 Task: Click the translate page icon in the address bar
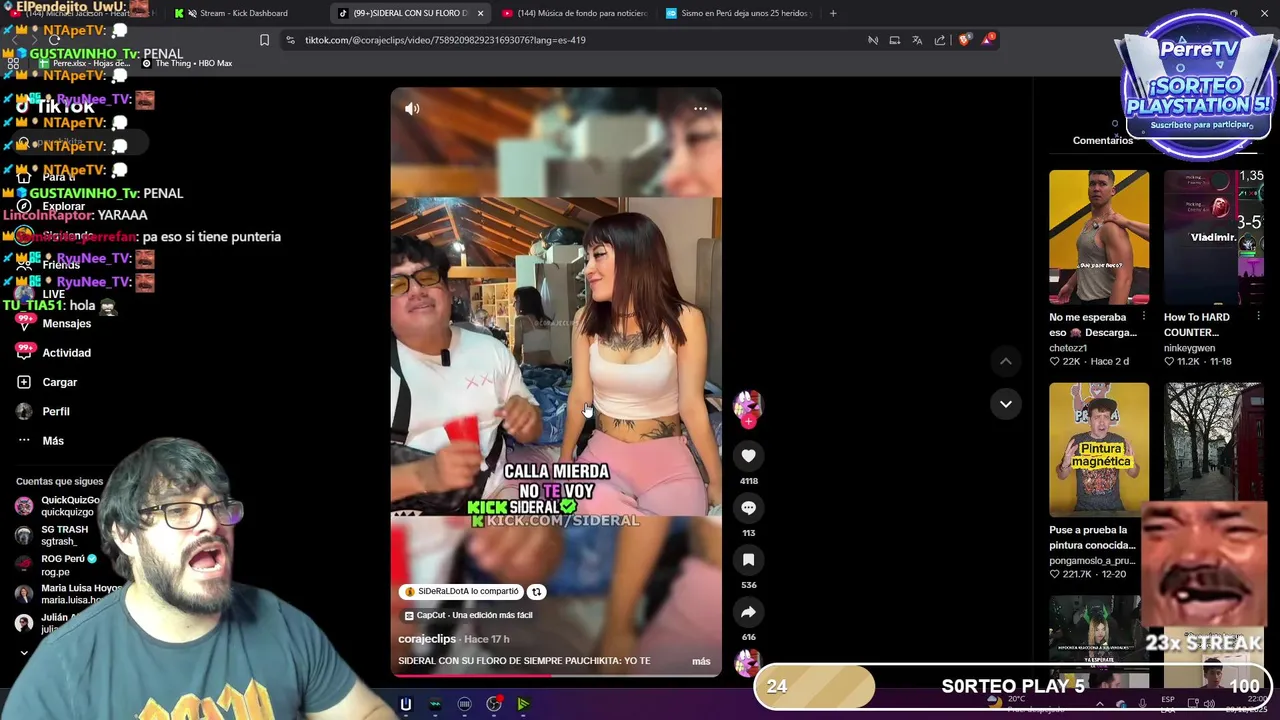tap(917, 40)
